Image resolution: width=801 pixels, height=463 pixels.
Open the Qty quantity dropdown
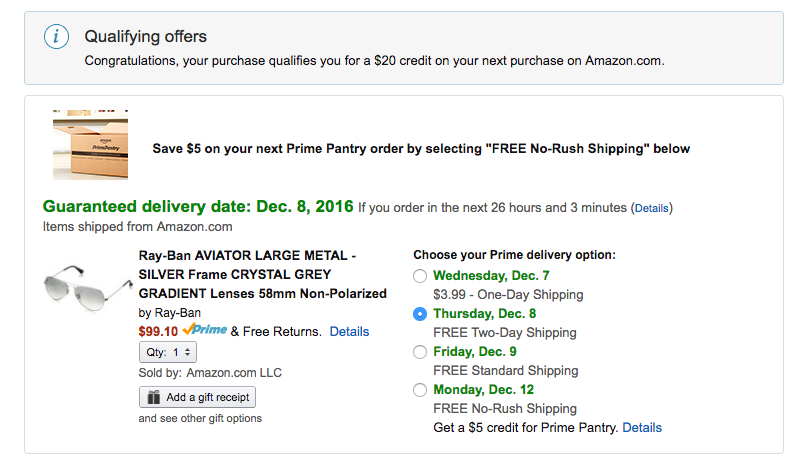[x=168, y=352]
